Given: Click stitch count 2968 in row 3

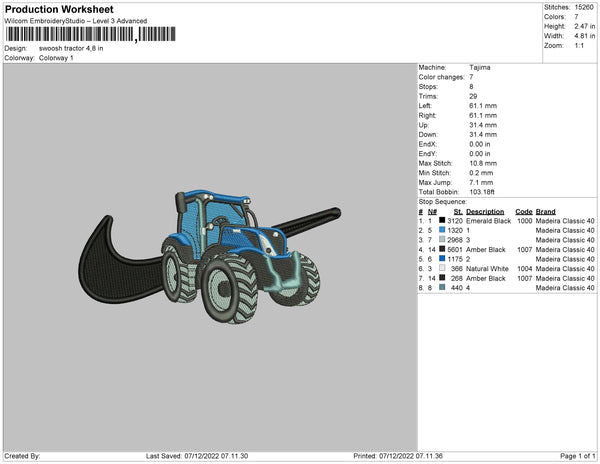Looking at the screenshot, I should point(455,240).
